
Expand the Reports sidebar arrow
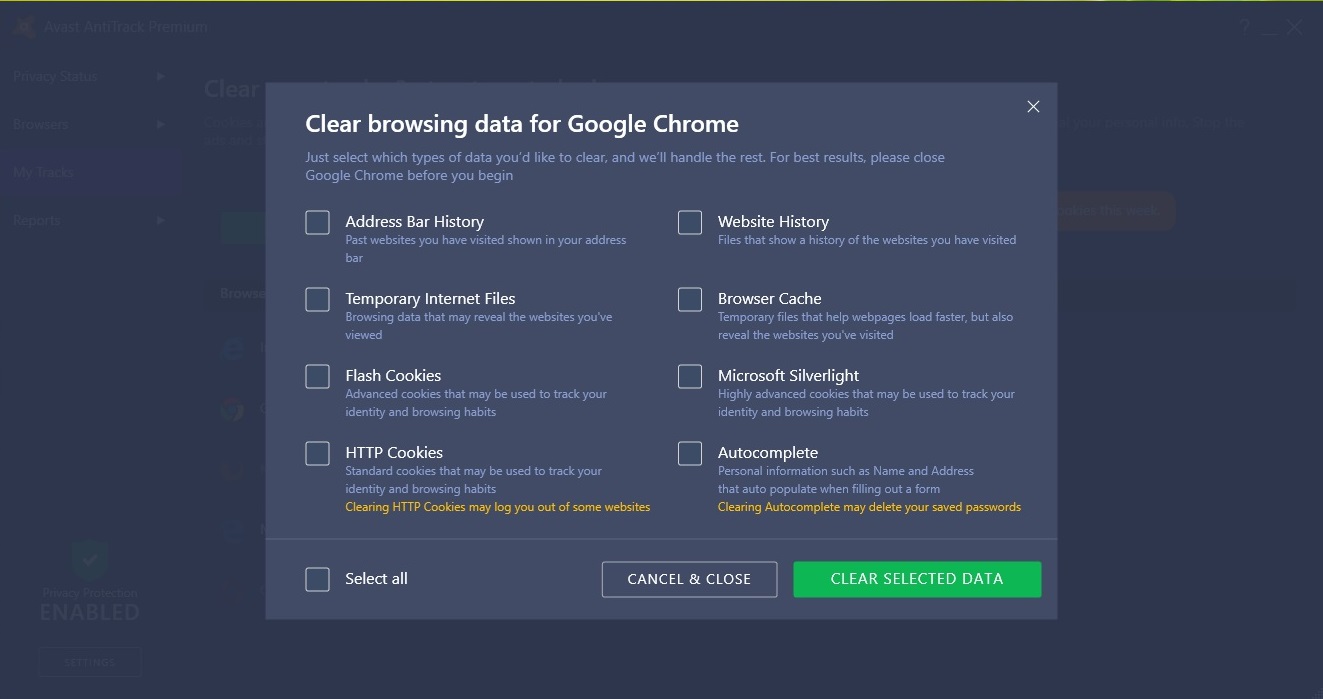(x=161, y=220)
